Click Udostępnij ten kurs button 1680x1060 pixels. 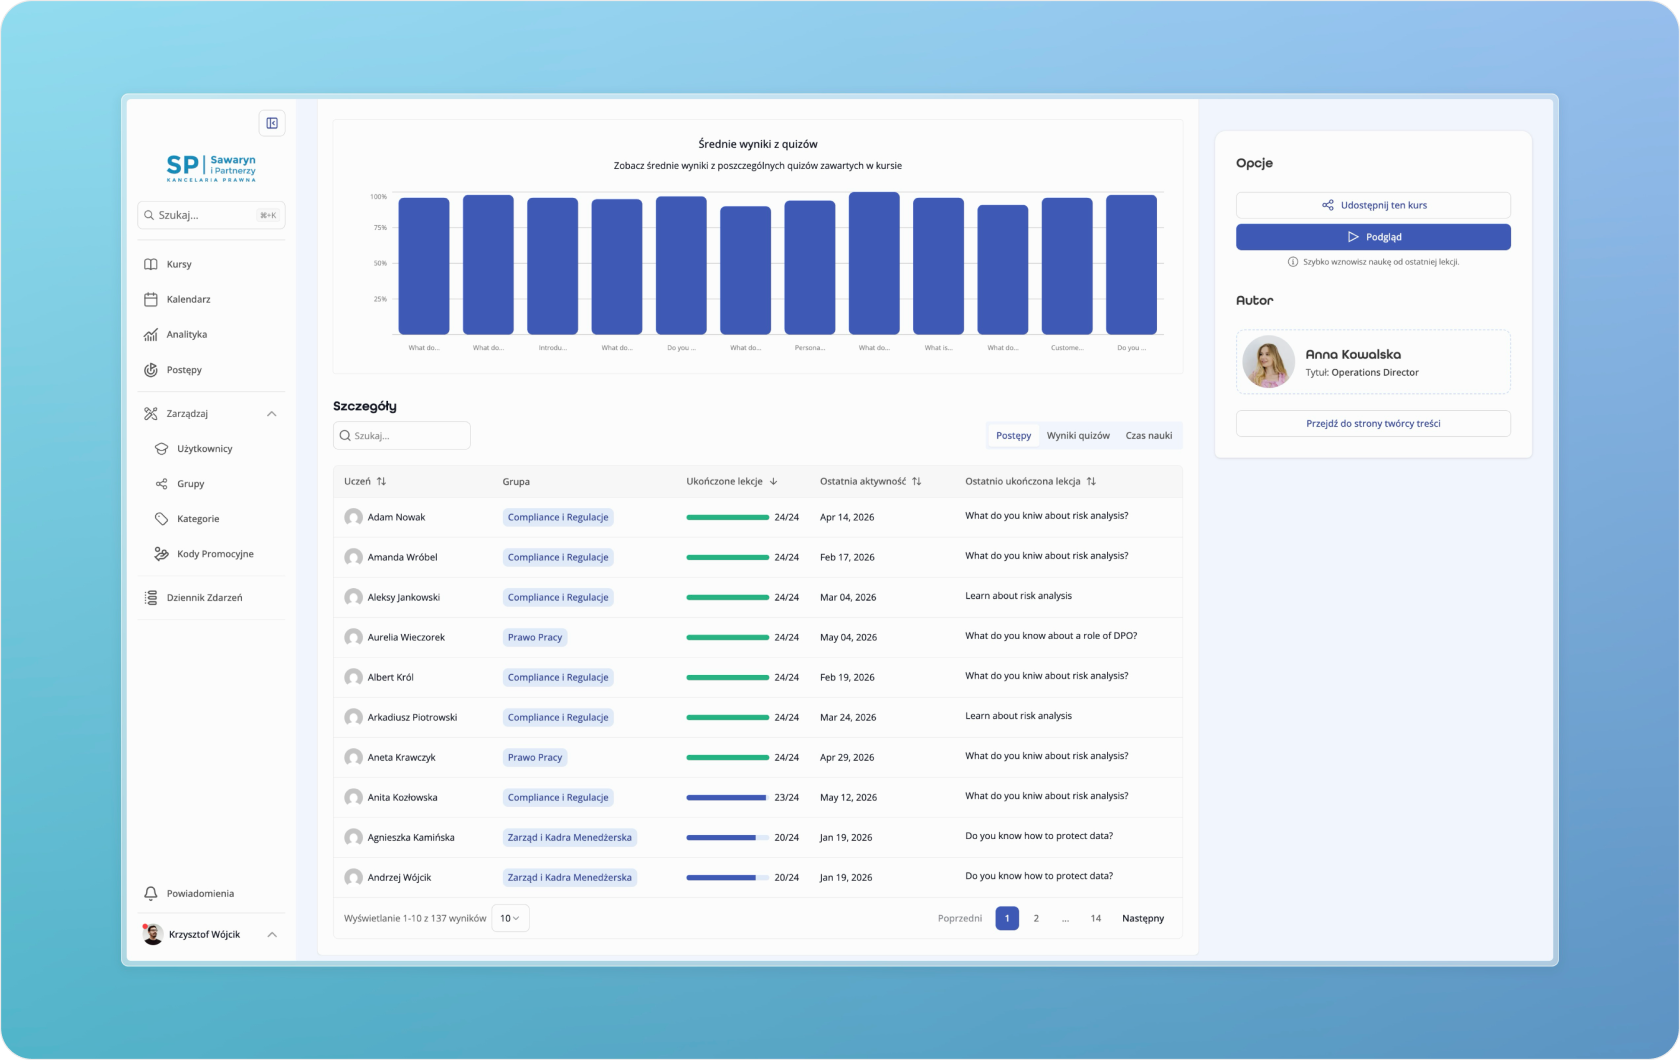pyautogui.click(x=1373, y=205)
